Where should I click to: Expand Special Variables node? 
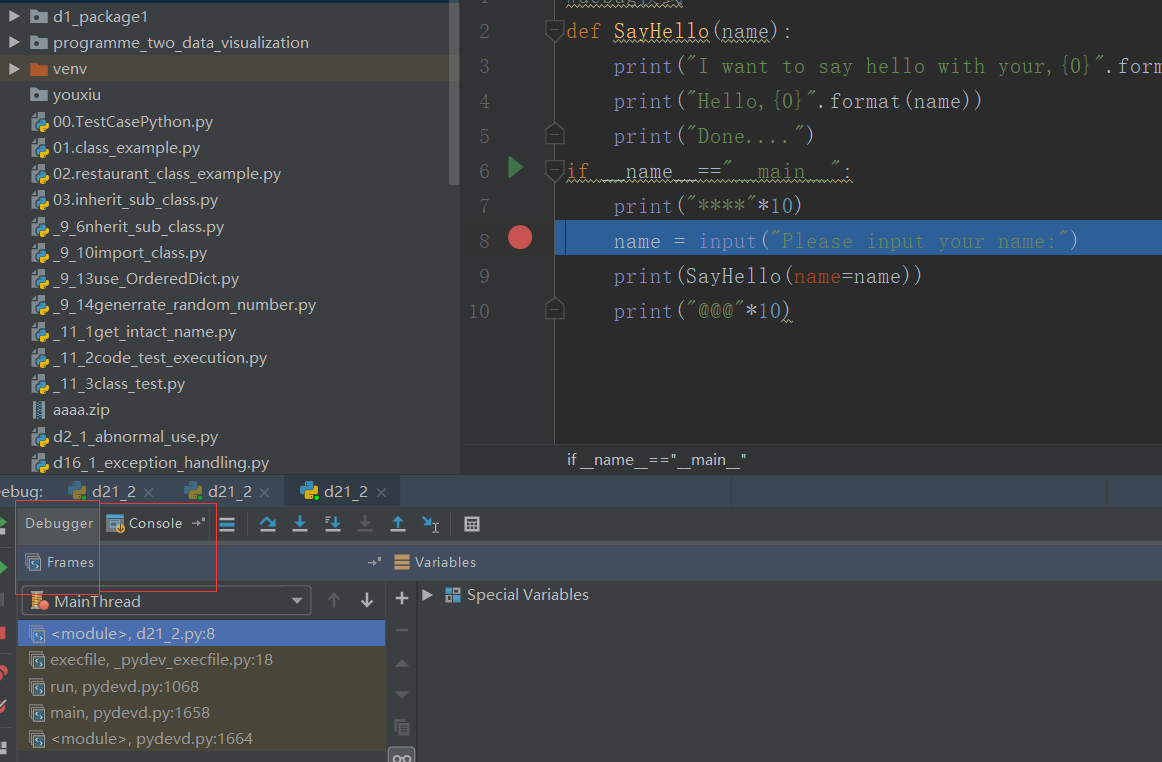tap(428, 594)
